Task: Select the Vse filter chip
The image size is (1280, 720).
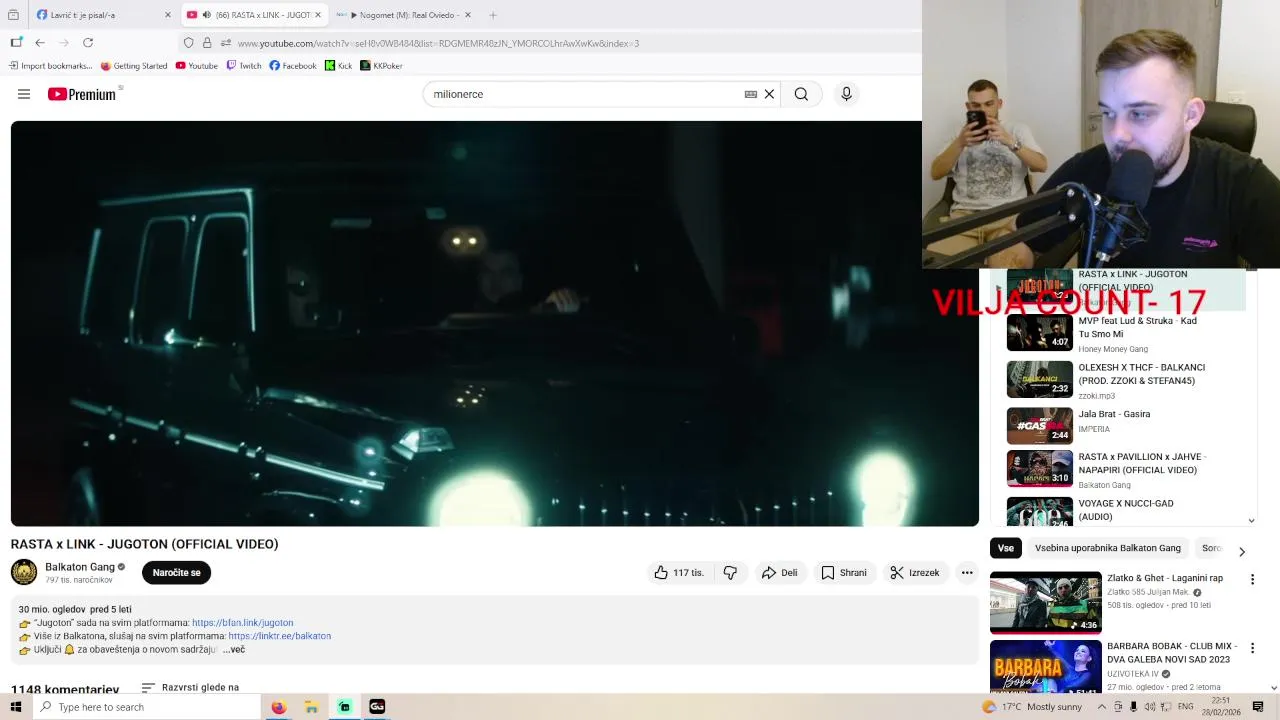Action: (1005, 548)
